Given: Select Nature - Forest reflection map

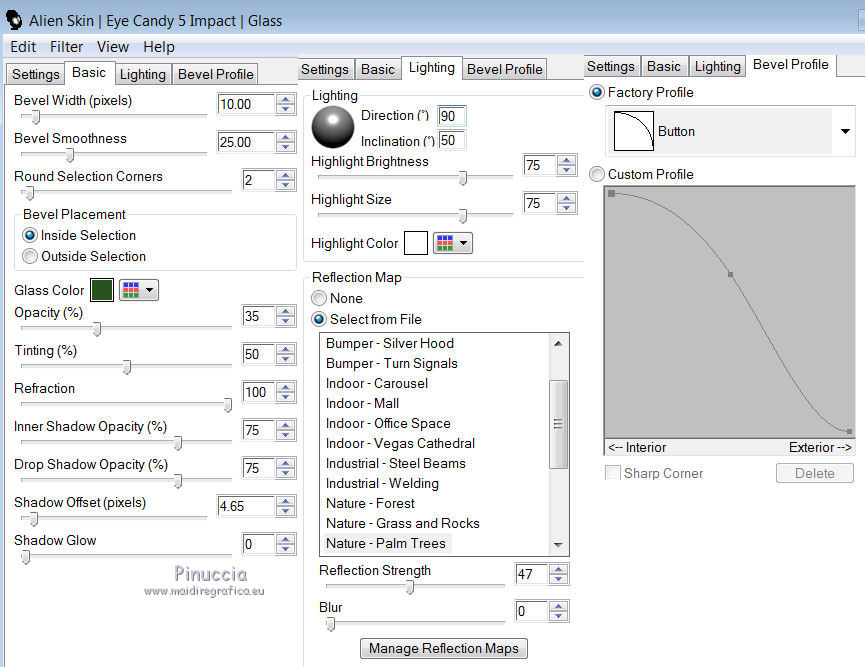Looking at the screenshot, I should tap(370, 503).
